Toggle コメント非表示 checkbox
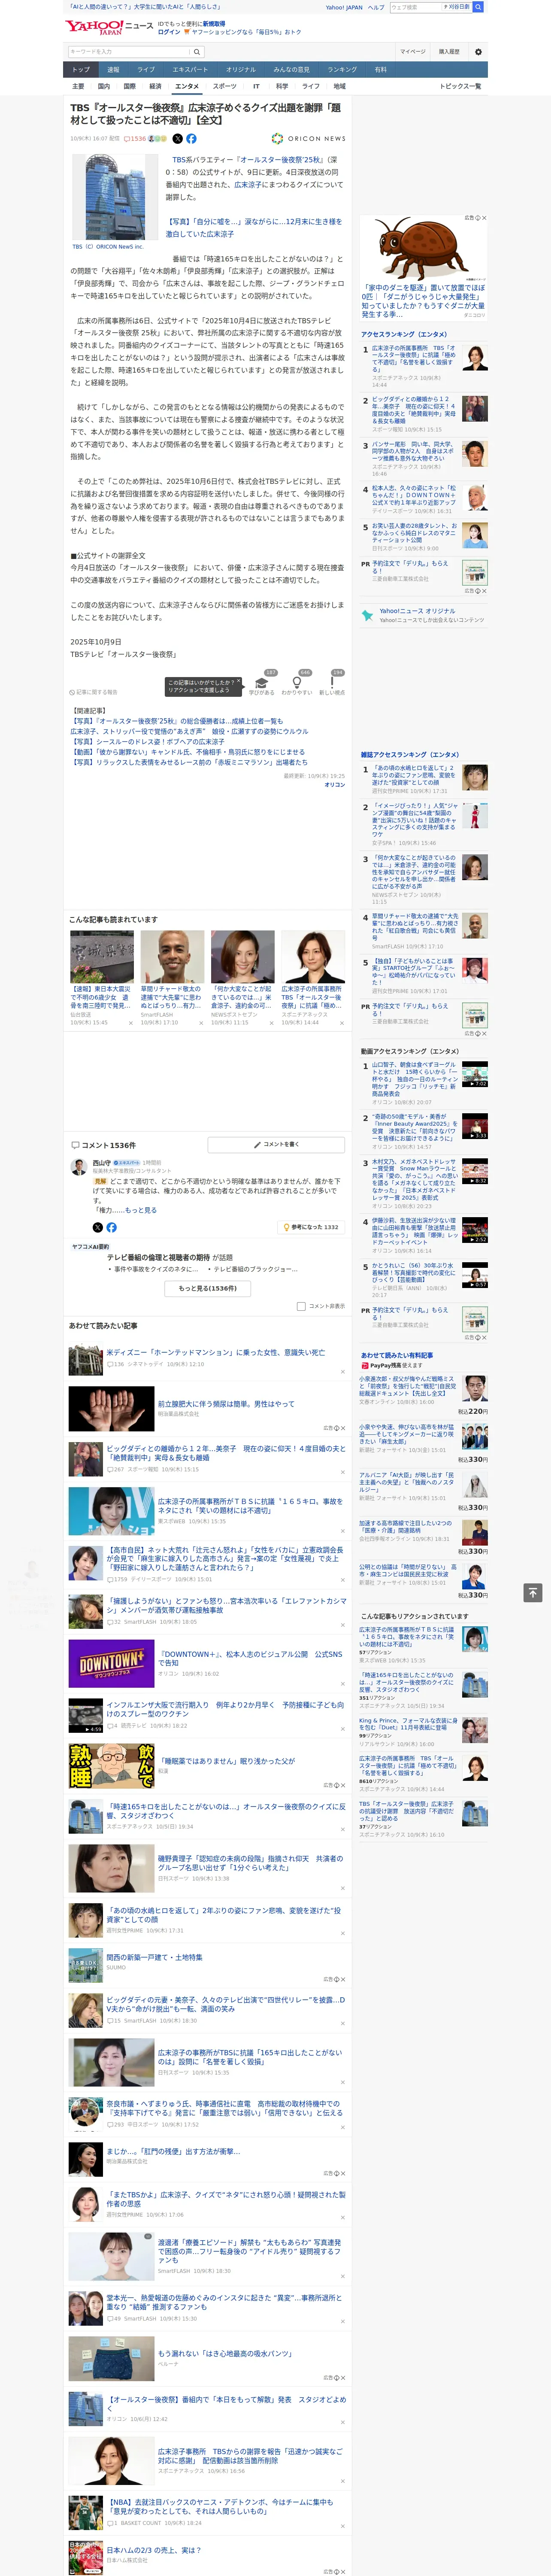551x2576 pixels. [301, 1306]
